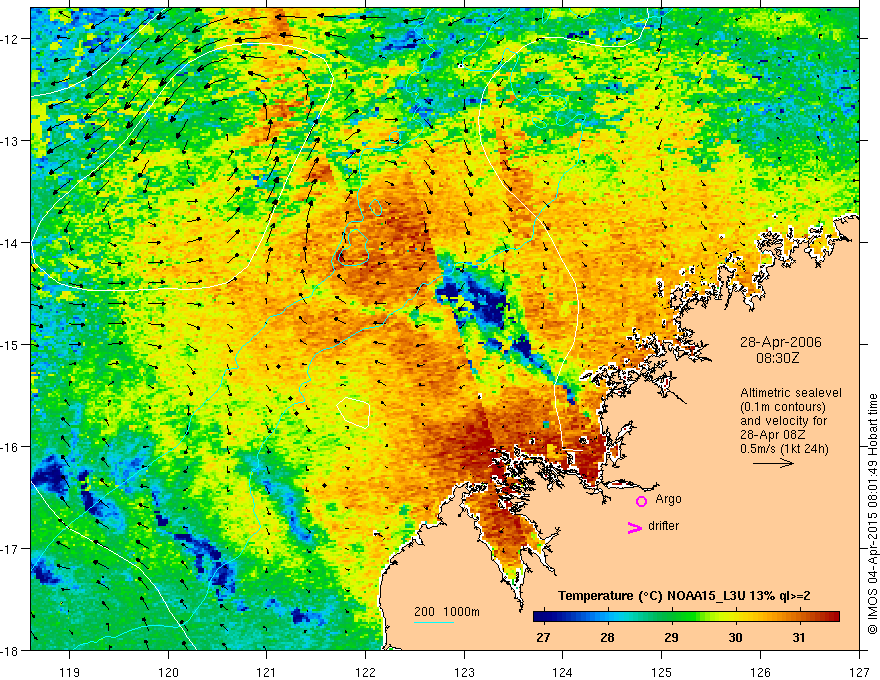The height and width of the screenshot is (680, 880).
Task: Click the longitude axis label 119
Action: [70, 672]
